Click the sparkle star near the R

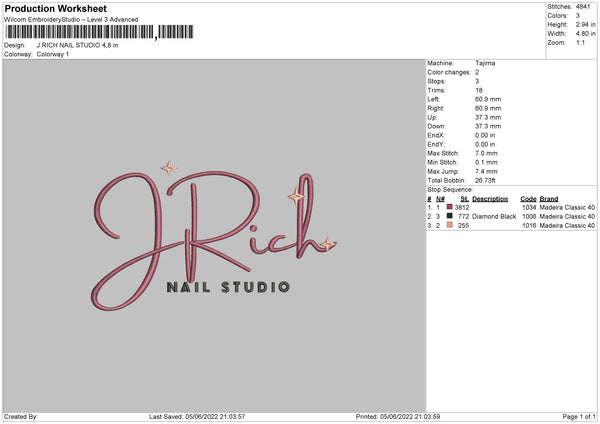tap(296, 197)
